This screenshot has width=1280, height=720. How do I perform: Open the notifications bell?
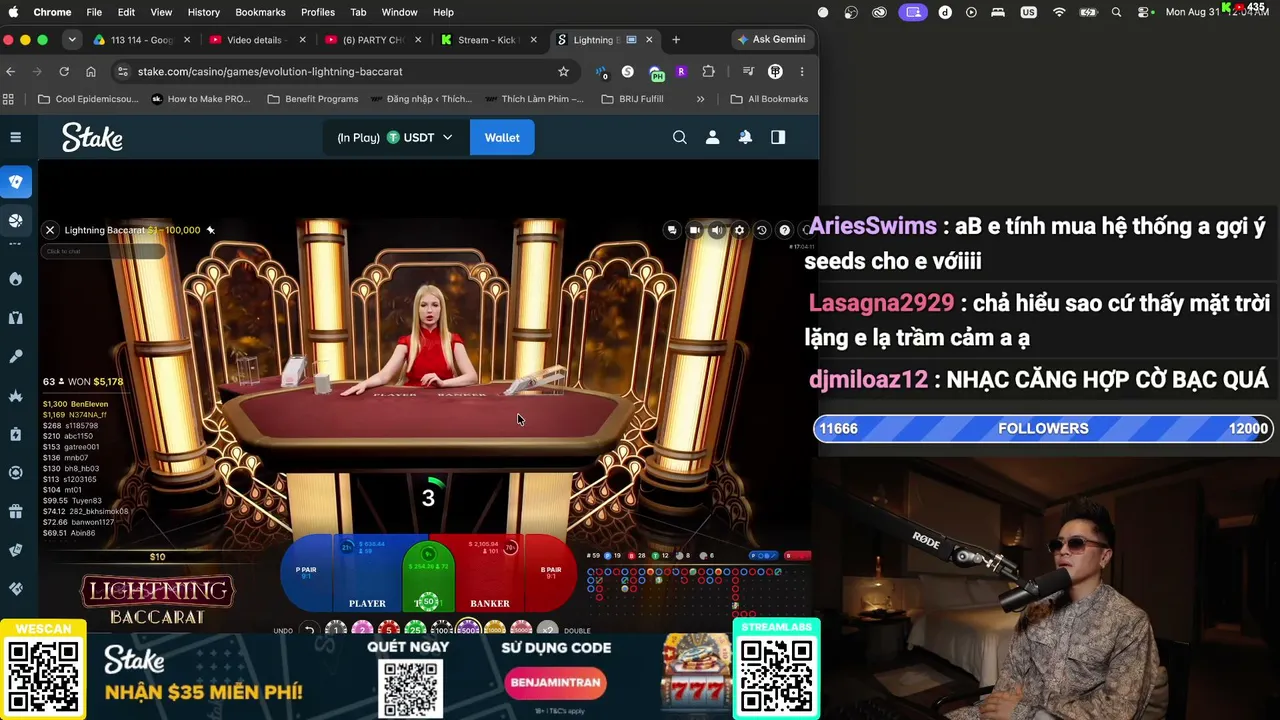pos(745,137)
